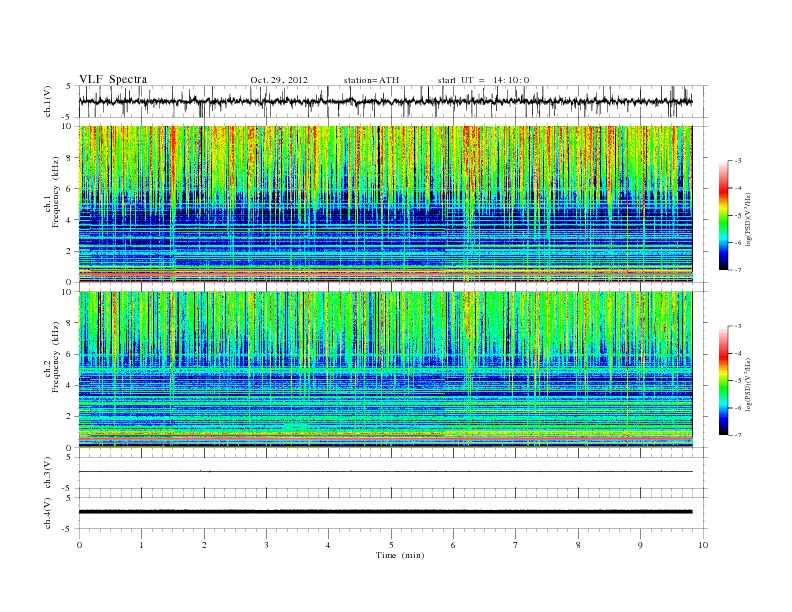The width and height of the screenshot is (792, 612).
Task: Click the '5' tick label on time axis
Action: point(391,545)
